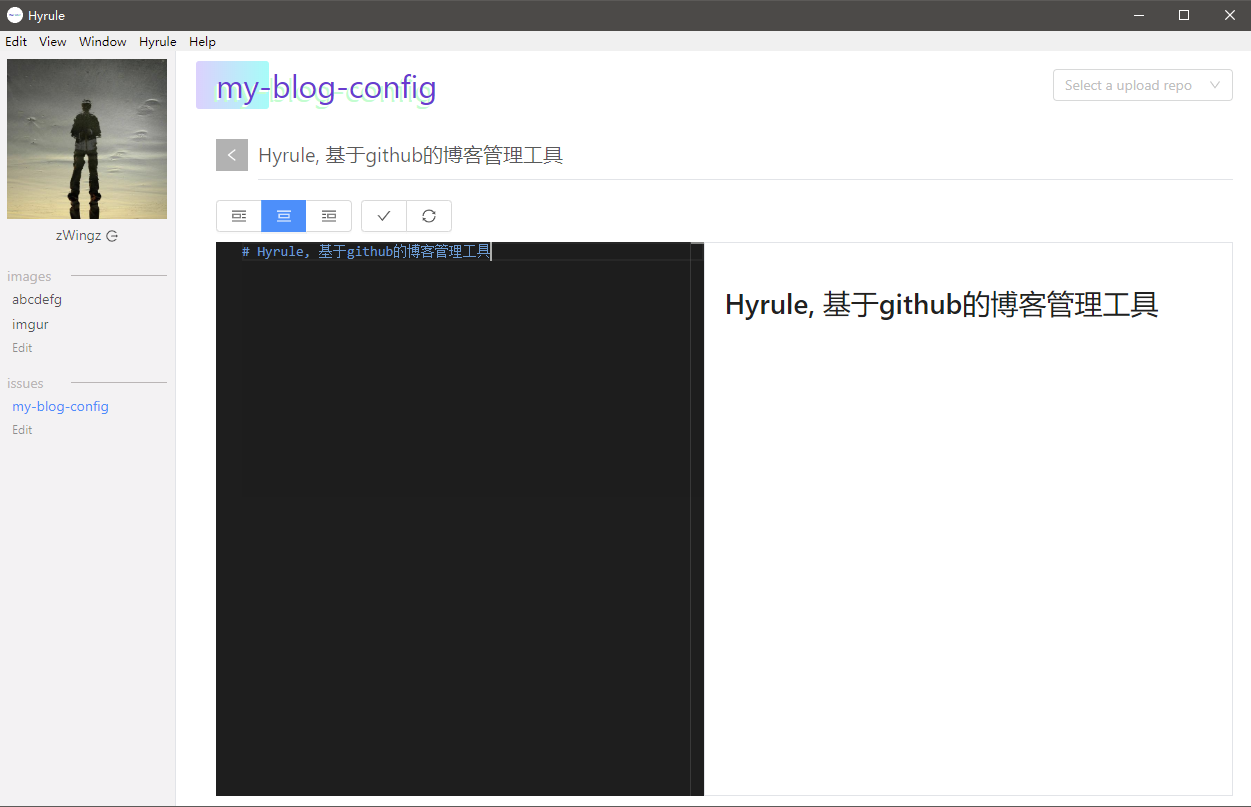Click the my-blog-config page heading
1251x807 pixels.
326,88
